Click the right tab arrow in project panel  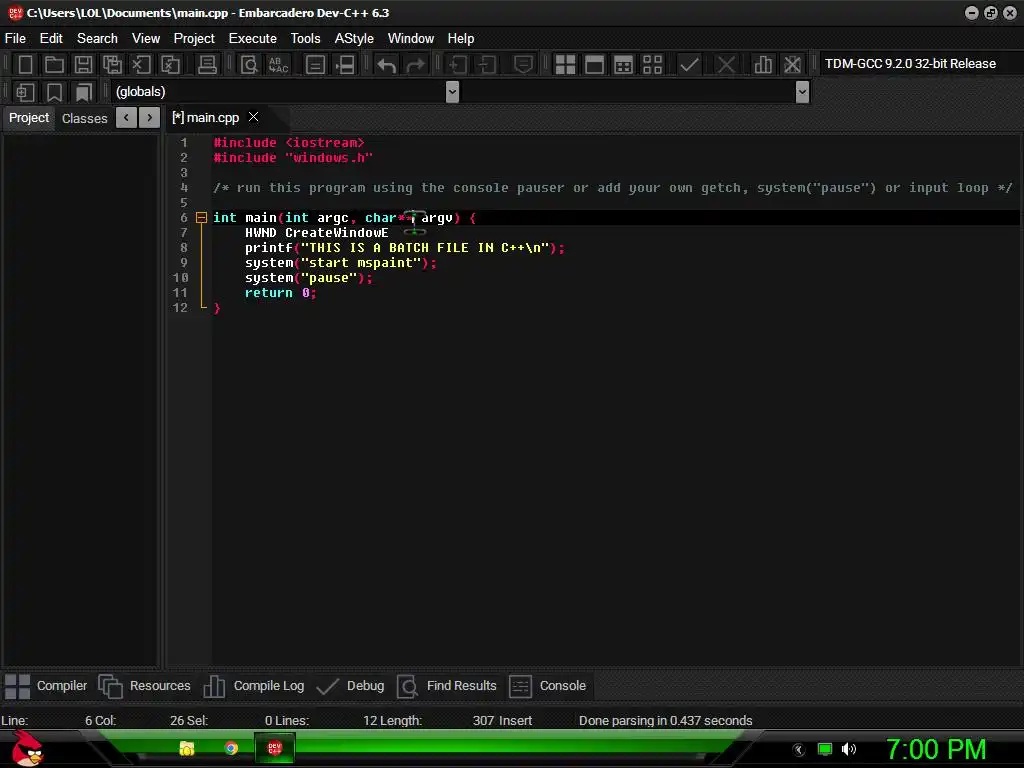tap(150, 118)
